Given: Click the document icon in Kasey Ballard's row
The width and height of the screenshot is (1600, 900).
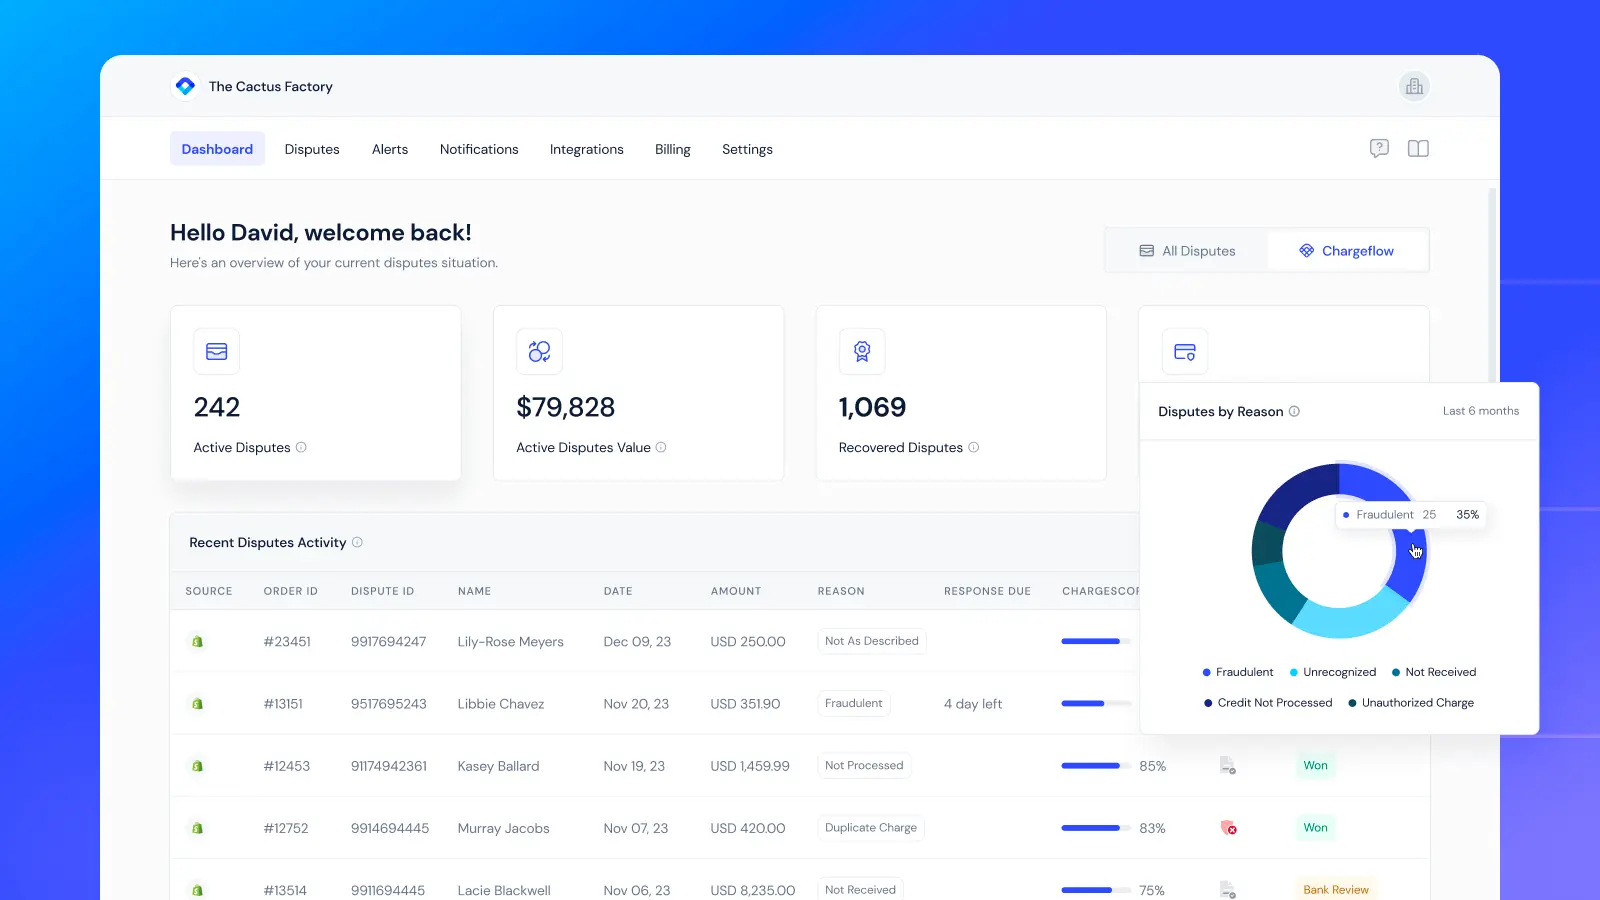Looking at the screenshot, I should click(1228, 765).
